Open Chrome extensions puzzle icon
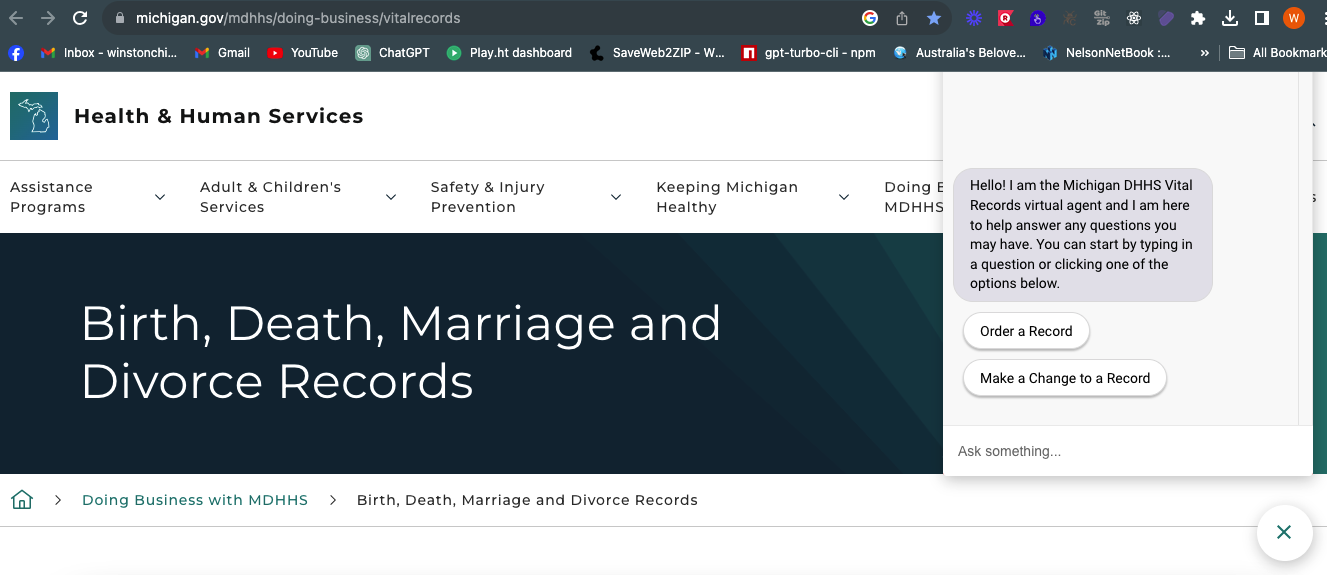1327x575 pixels. tap(1198, 18)
